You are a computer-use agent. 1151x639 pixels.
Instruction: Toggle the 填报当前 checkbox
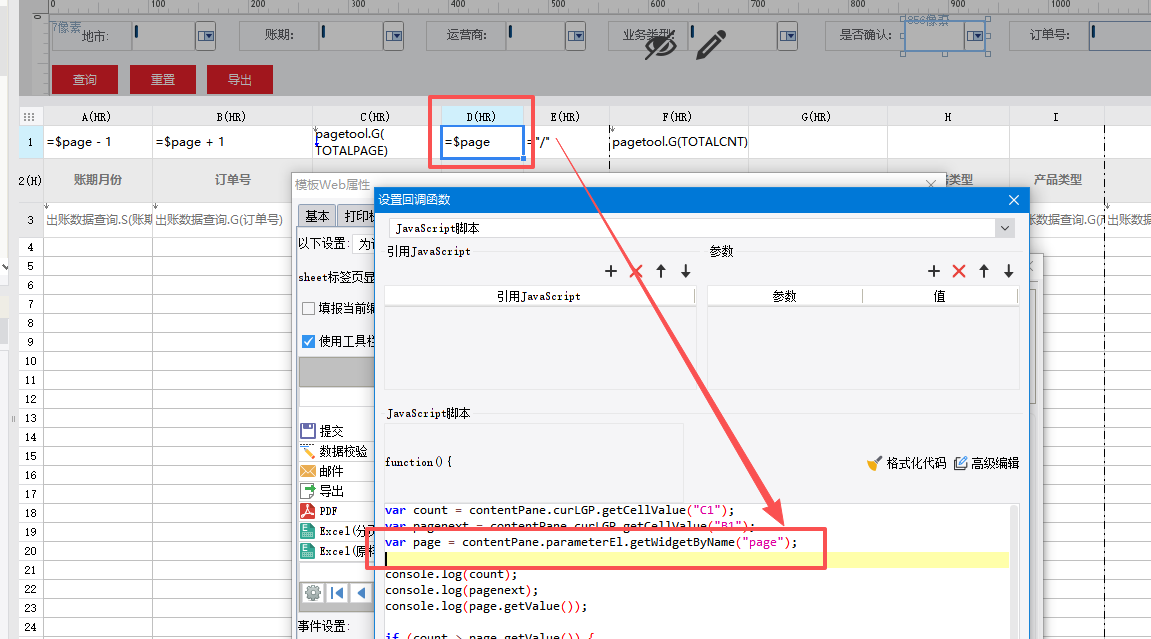[x=308, y=309]
